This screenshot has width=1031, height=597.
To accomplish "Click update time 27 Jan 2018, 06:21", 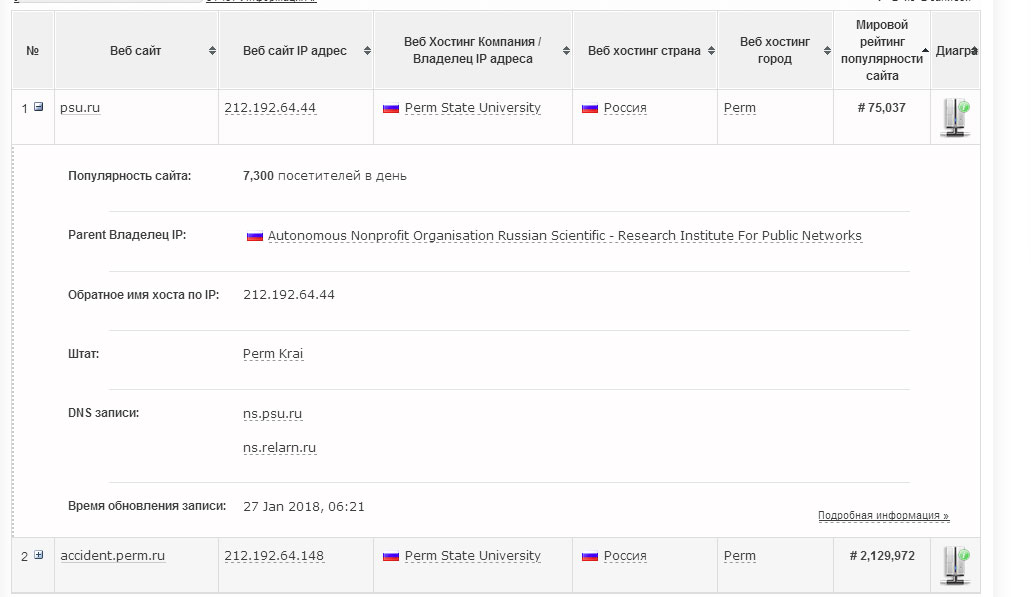I will [304, 506].
